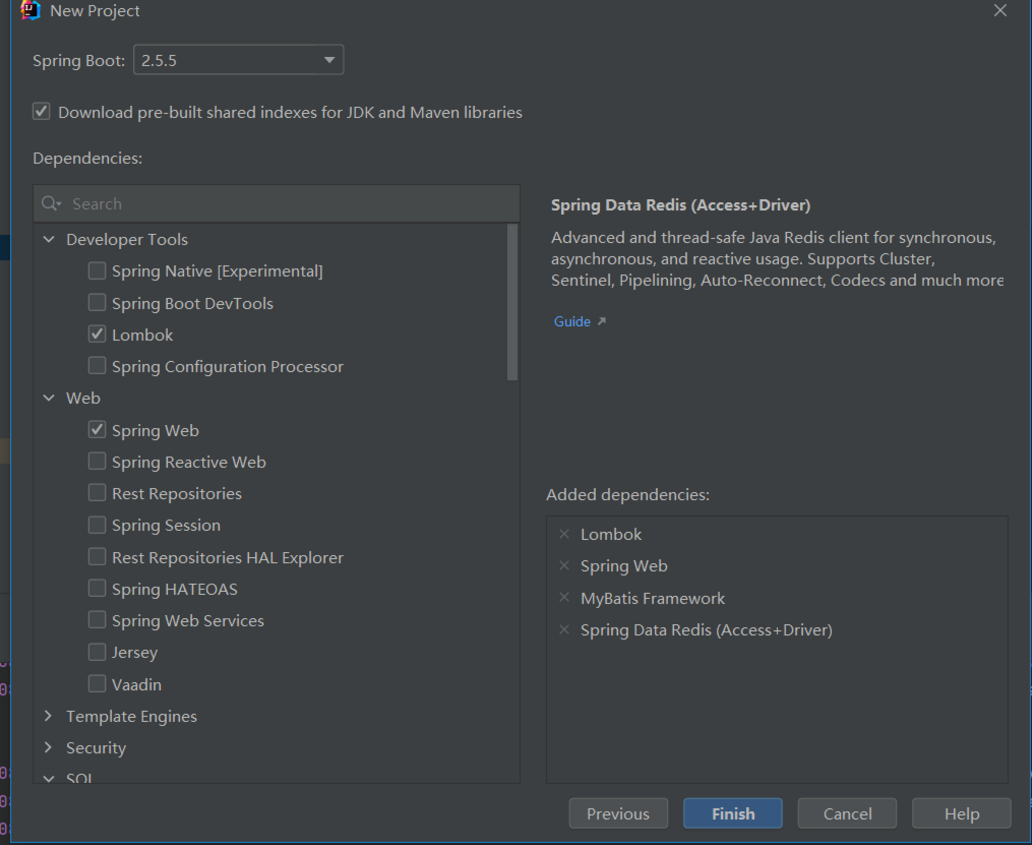1032x845 pixels.
Task: Collapse the Developer Tools category
Action: click(x=49, y=240)
